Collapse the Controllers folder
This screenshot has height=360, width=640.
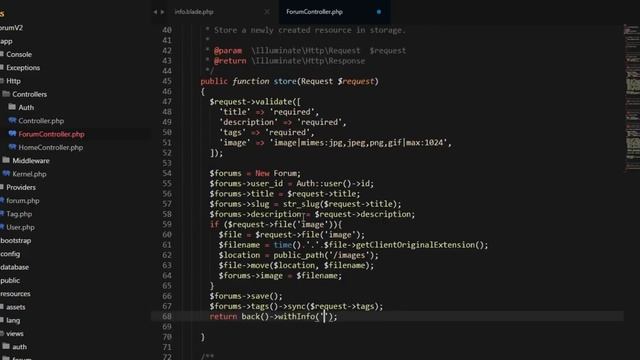coord(29,94)
